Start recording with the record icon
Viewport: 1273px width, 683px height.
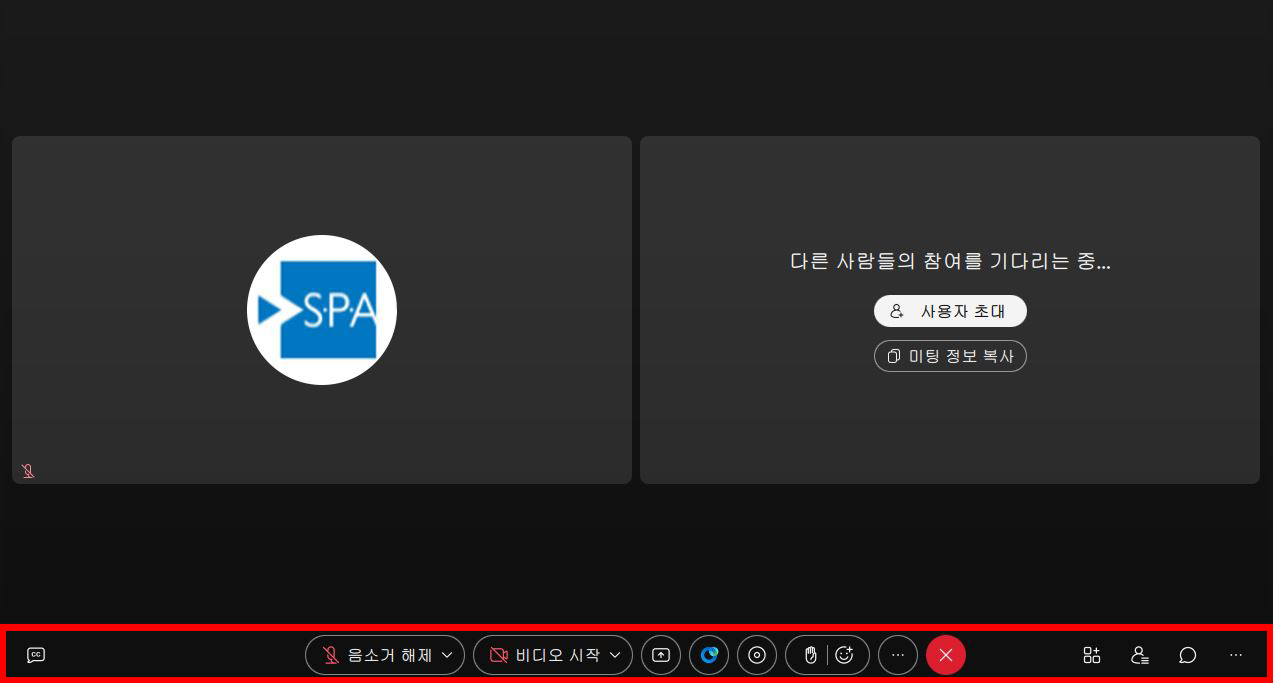click(757, 655)
